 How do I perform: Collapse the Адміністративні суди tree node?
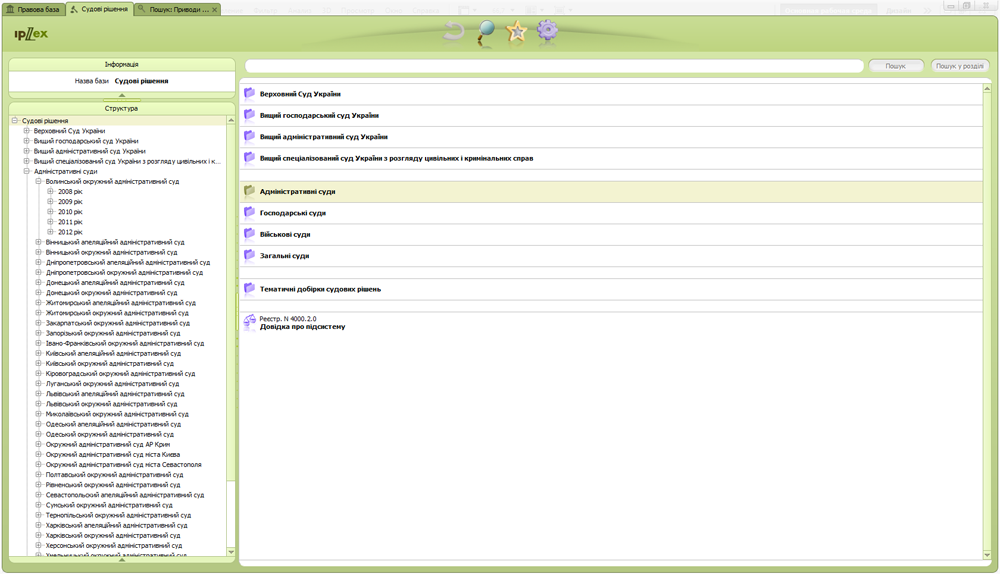[x=27, y=171]
